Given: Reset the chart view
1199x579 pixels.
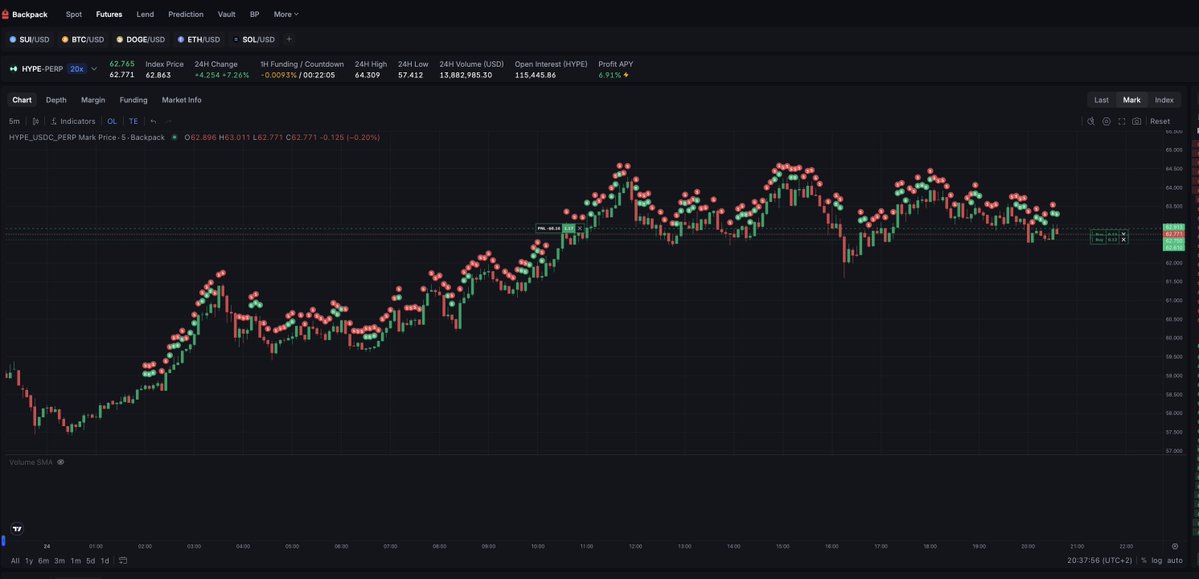Looking at the screenshot, I should 1160,121.
